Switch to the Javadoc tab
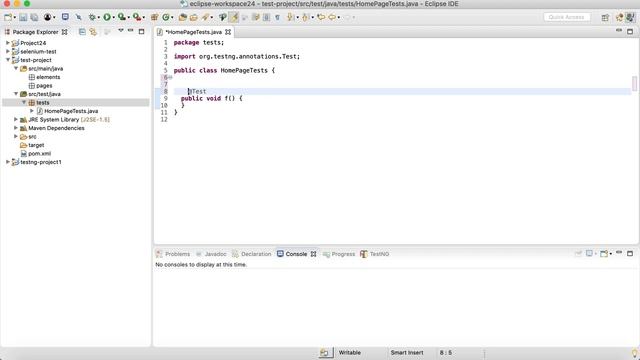The width and height of the screenshot is (640, 360). [211, 254]
